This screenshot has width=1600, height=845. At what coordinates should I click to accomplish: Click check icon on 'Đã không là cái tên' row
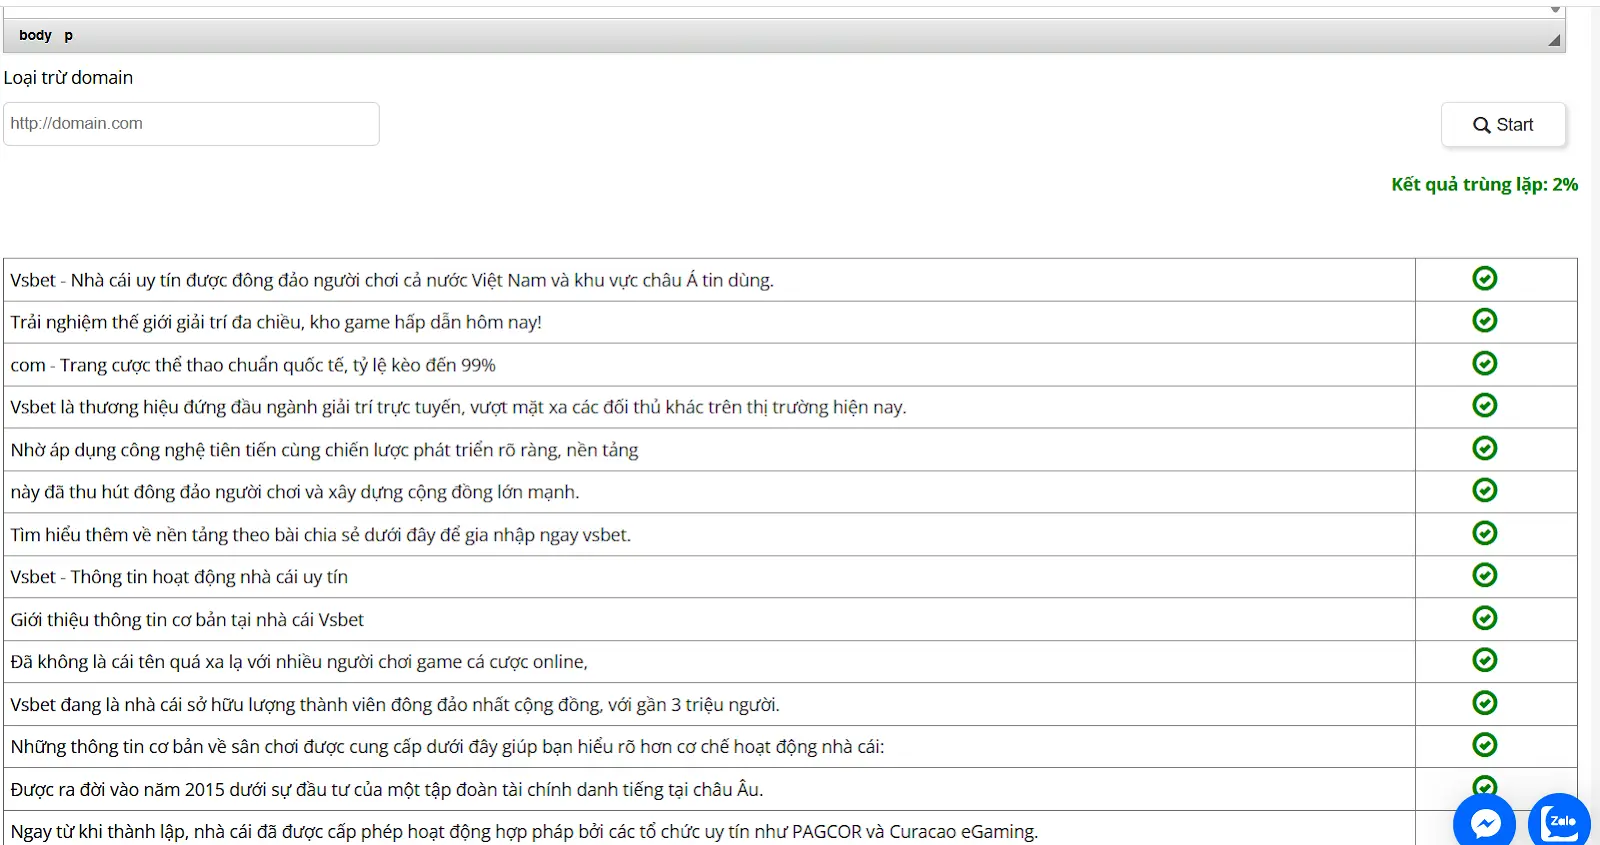[1484, 661]
